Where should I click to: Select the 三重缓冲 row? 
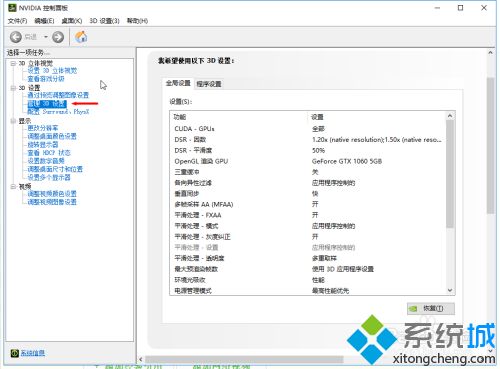(x=308, y=172)
